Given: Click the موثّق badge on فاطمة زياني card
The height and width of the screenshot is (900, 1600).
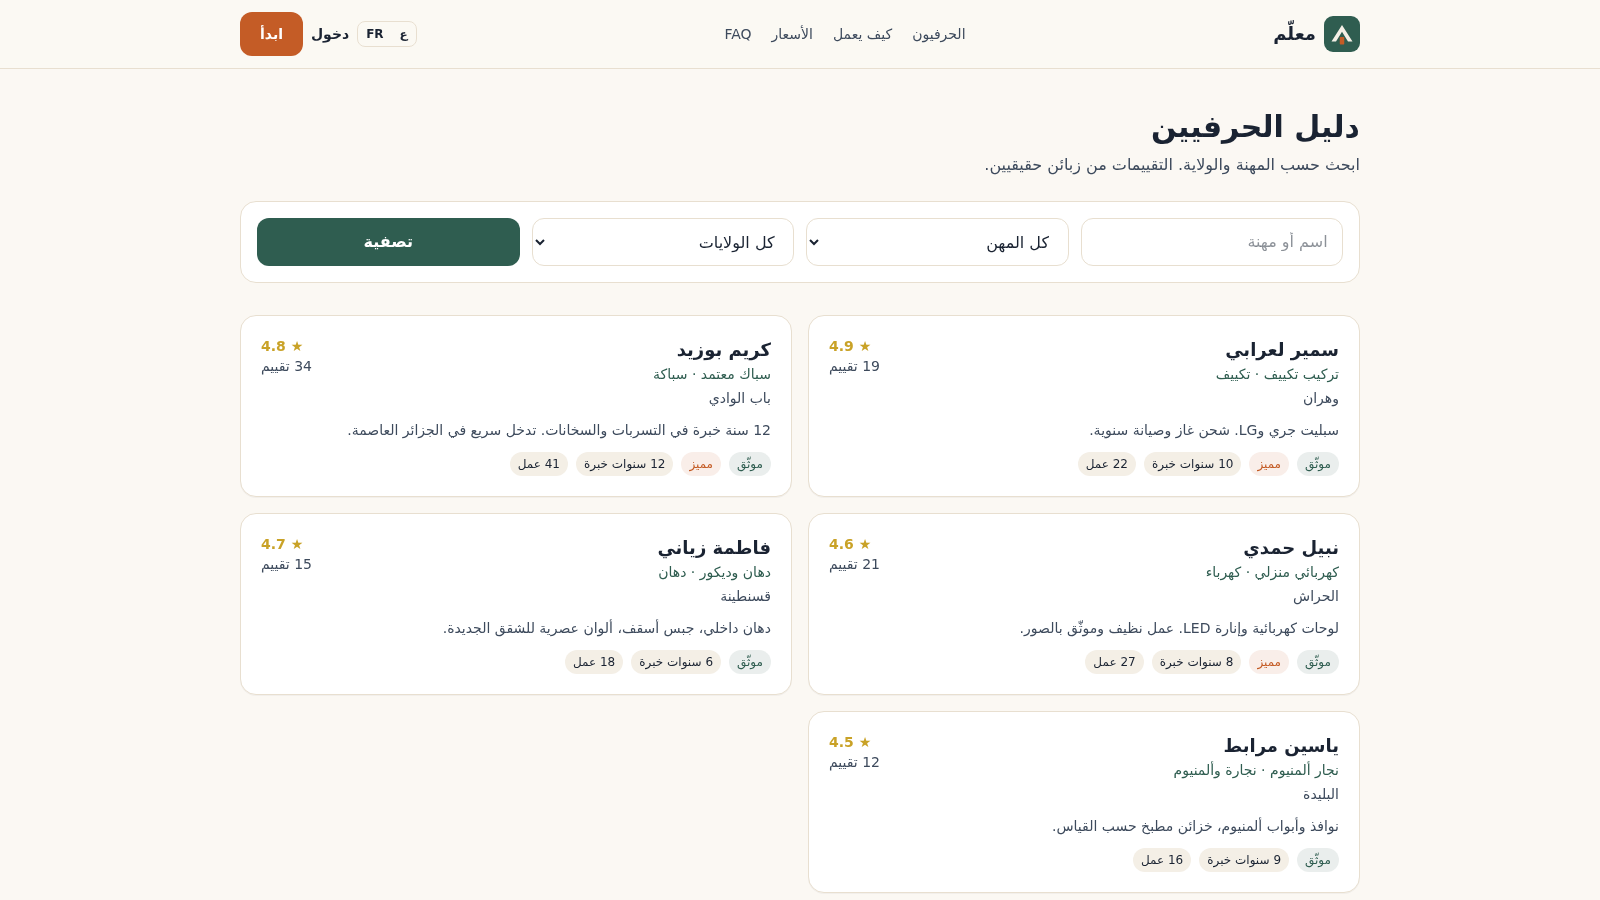Looking at the screenshot, I should tap(750, 662).
